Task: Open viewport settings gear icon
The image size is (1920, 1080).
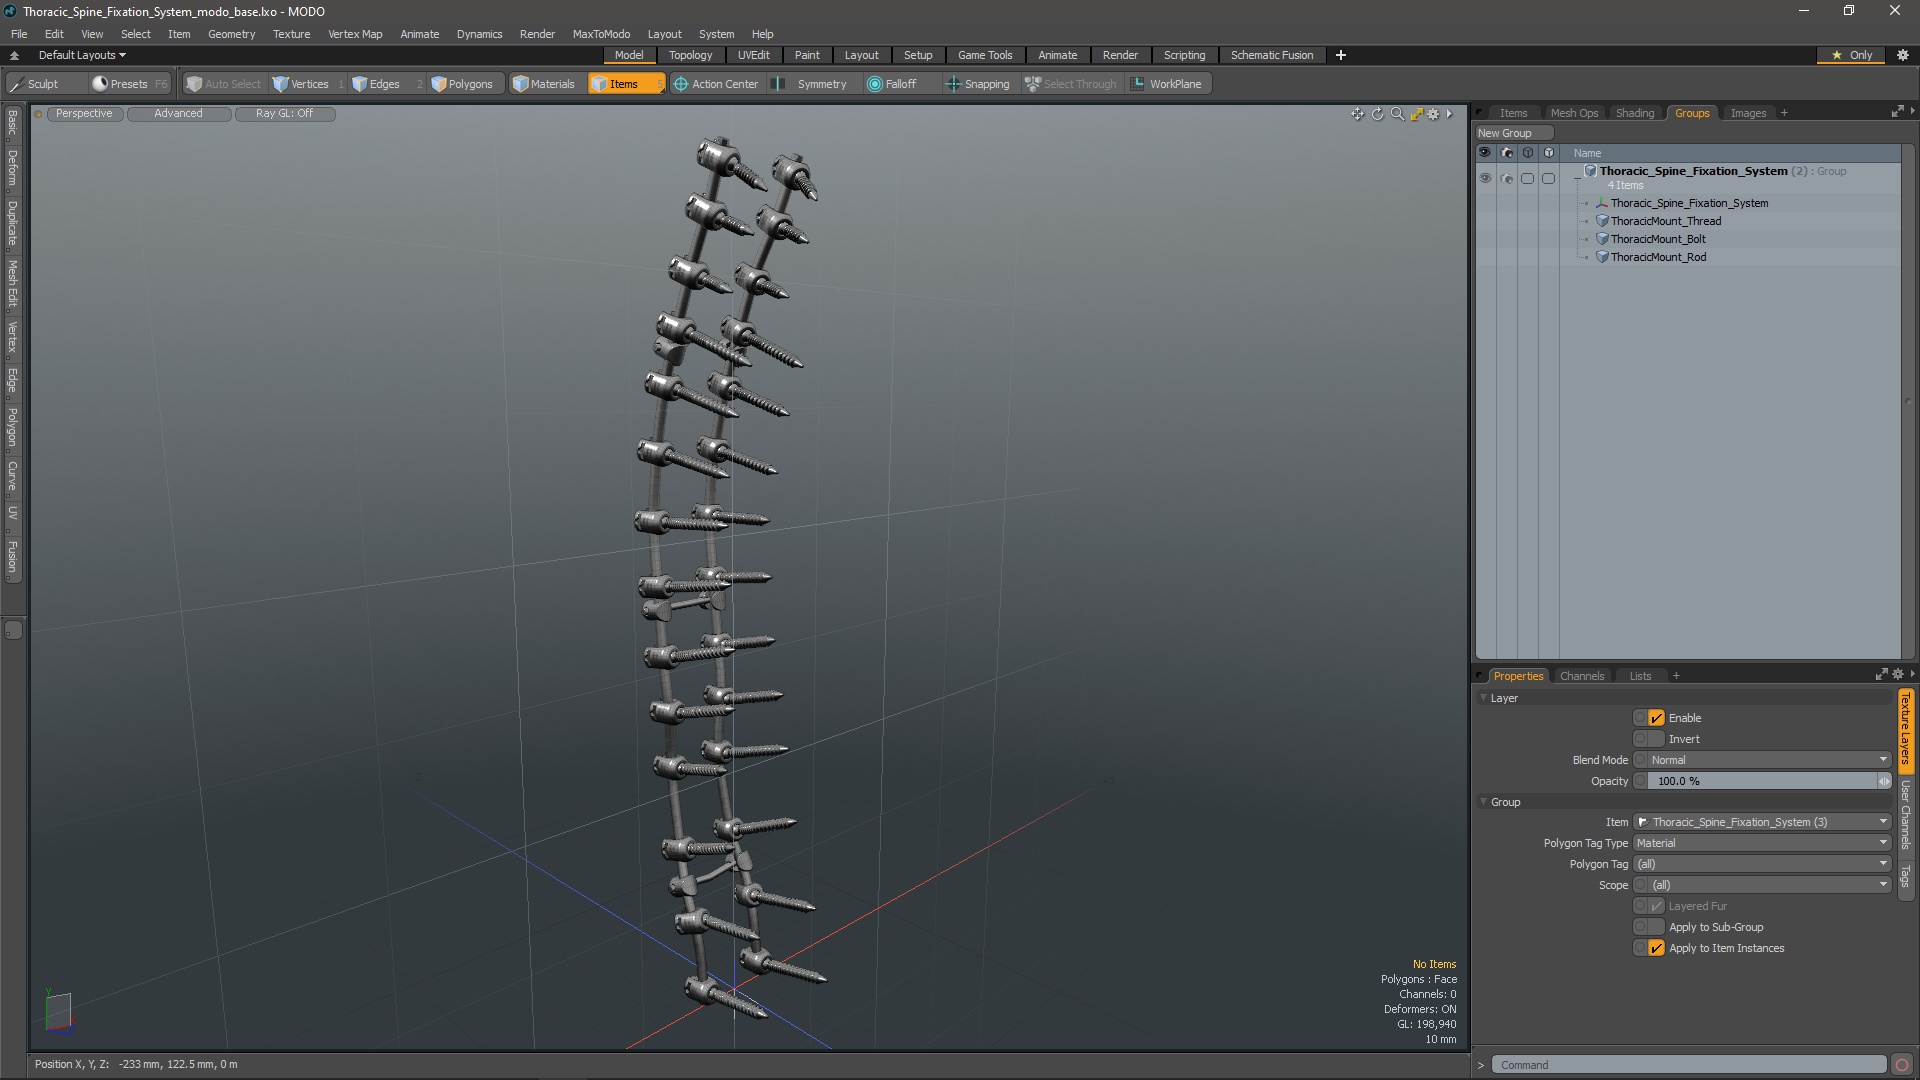Action: pos(1433,114)
